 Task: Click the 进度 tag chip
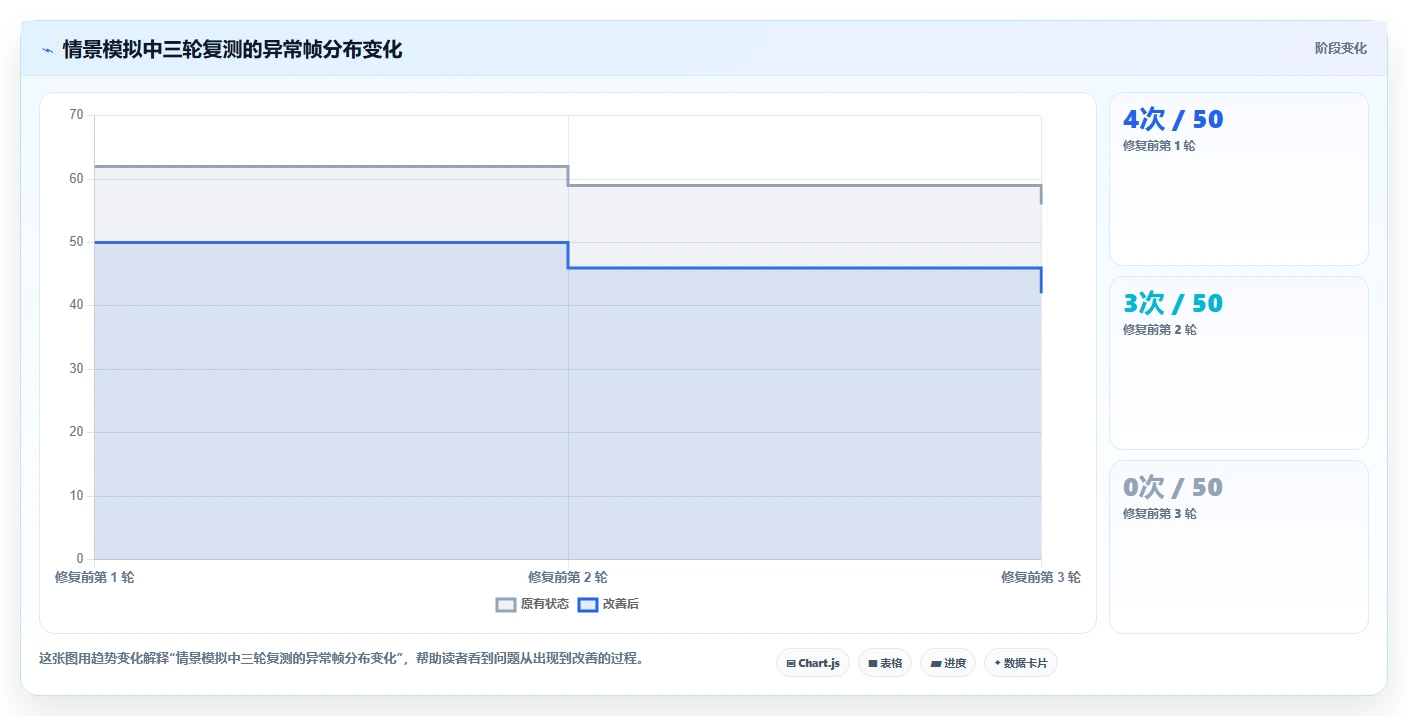tap(948, 663)
